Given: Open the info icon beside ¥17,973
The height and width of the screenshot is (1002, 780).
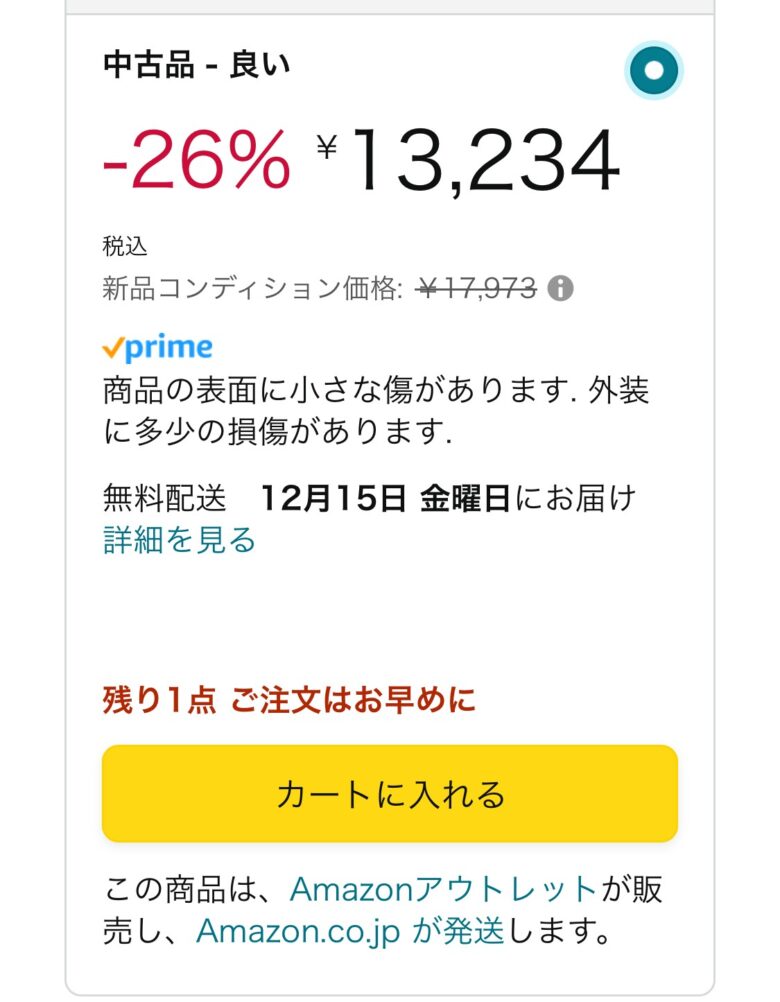Looking at the screenshot, I should coord(561,290).
